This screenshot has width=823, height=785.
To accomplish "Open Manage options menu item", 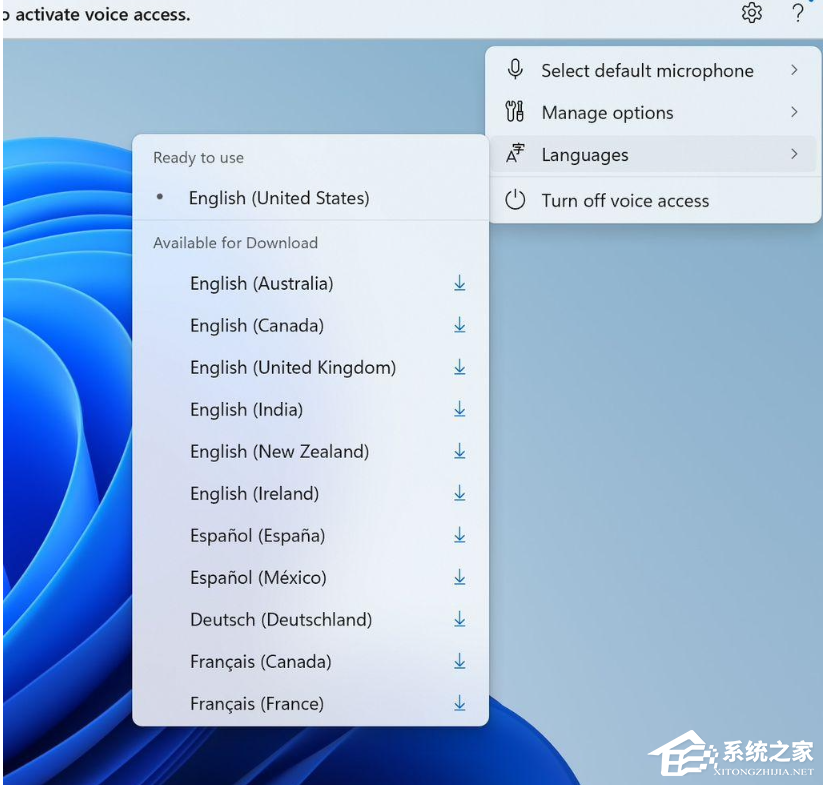I will click(x=607, y=113).
